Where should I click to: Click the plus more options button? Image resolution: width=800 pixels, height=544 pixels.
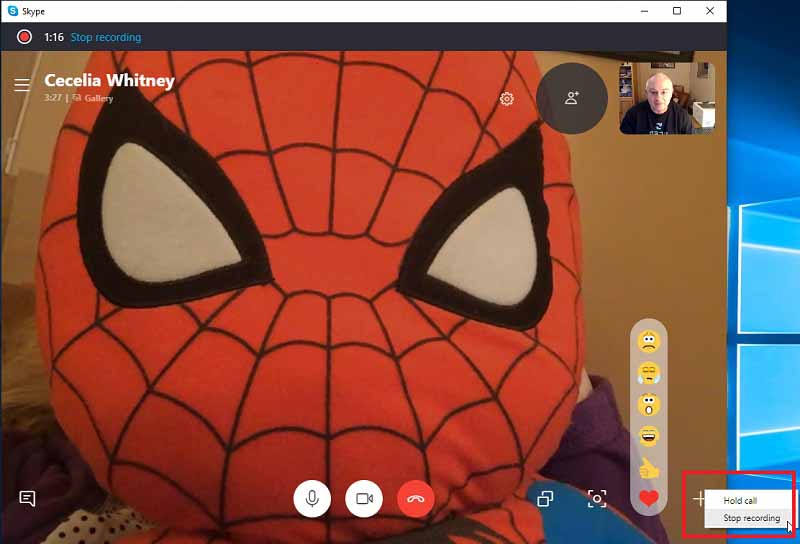(x=699, y=498)
